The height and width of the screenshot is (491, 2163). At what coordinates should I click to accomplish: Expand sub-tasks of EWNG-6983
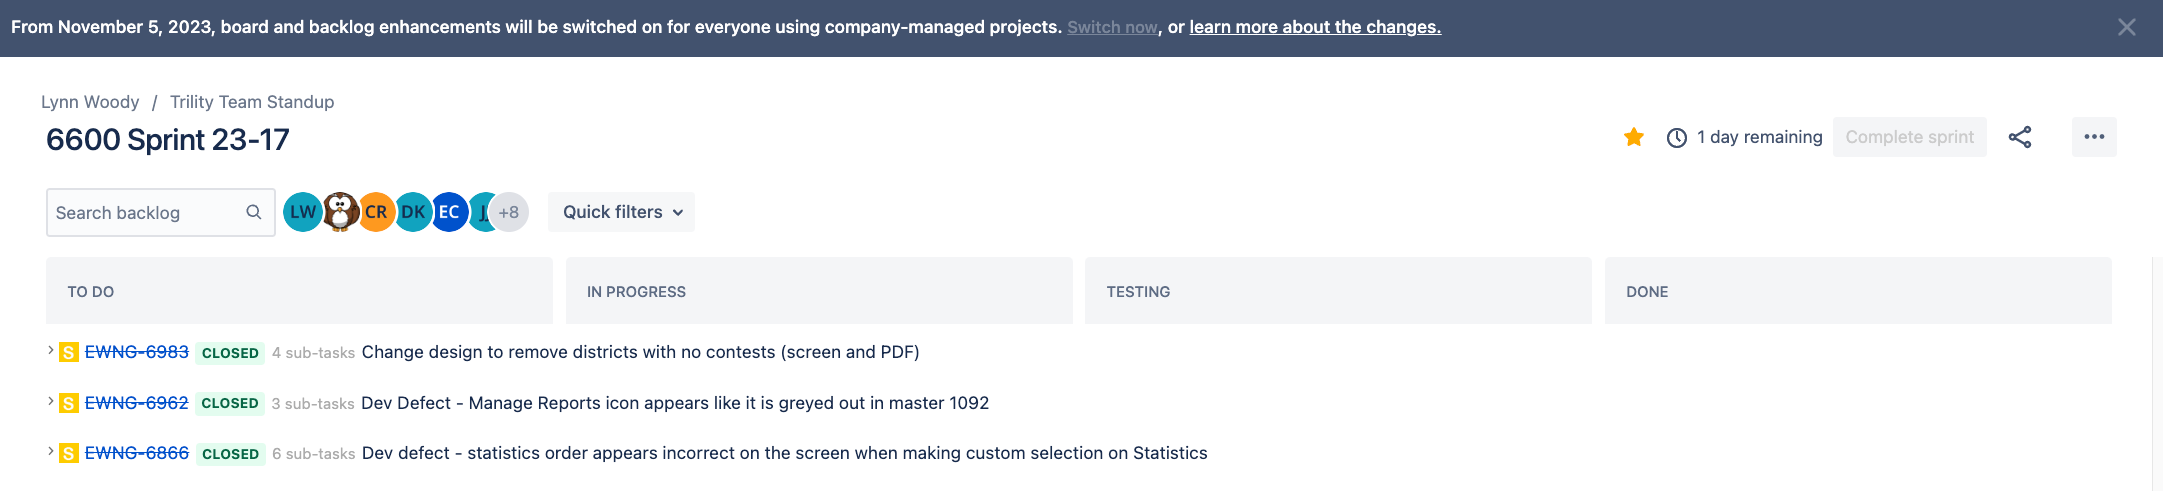[50, 350]
